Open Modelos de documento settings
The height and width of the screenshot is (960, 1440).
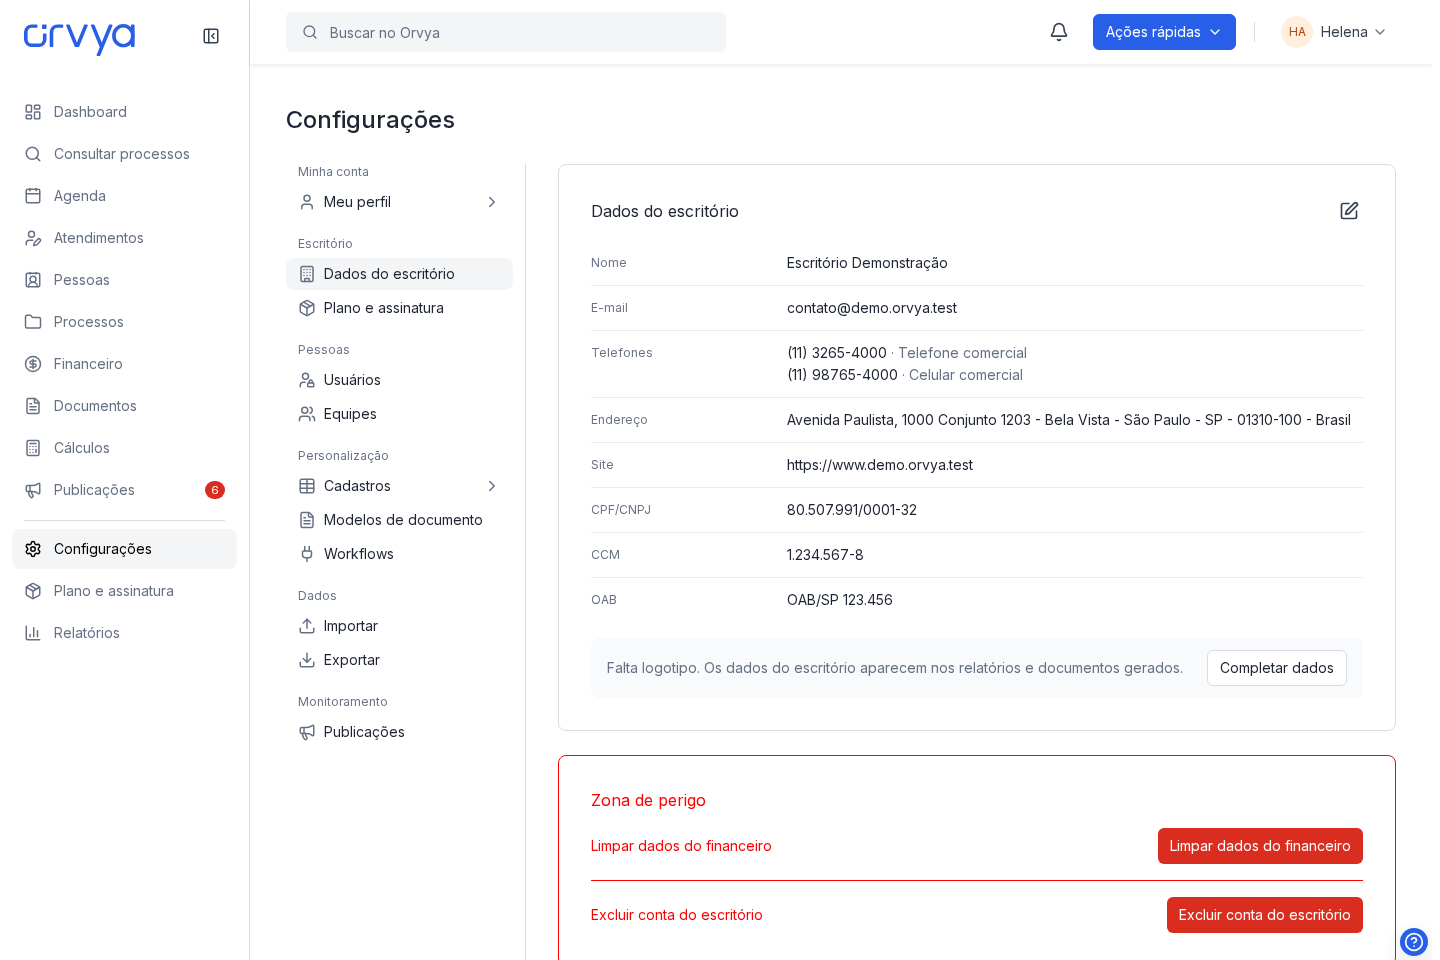[x=399, y=520]
